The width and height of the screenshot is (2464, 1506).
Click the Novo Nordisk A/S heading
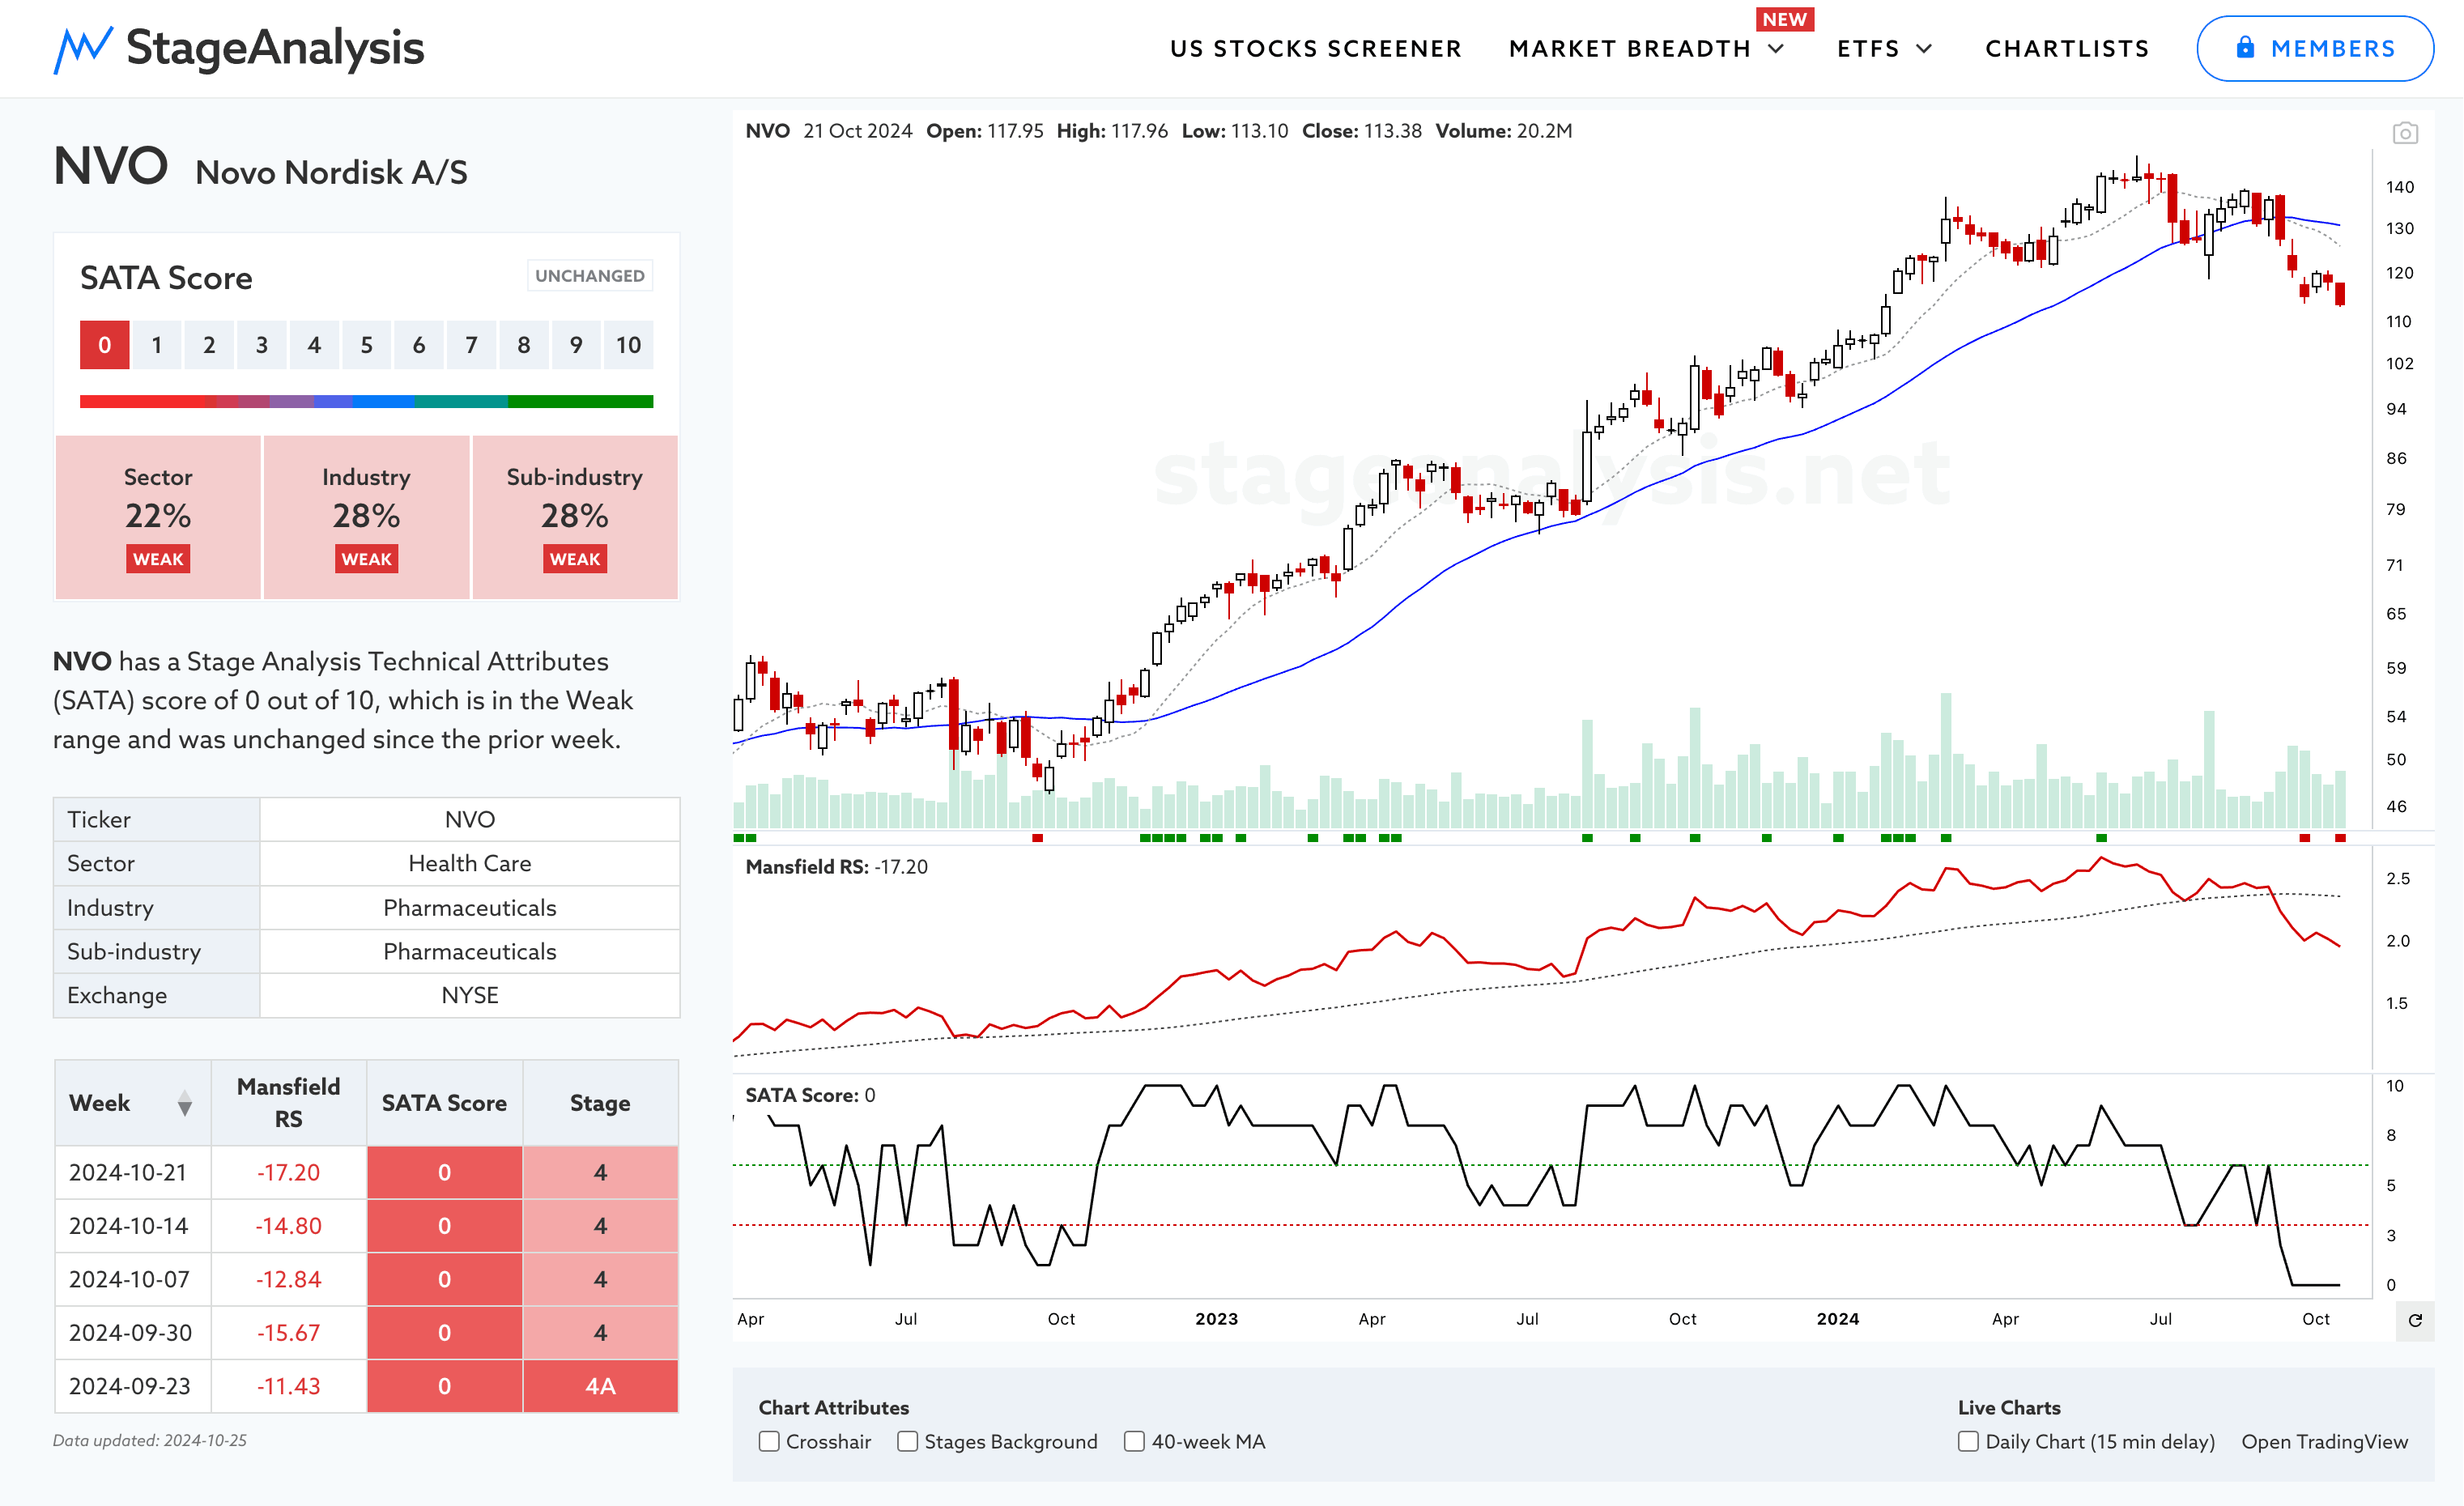tap(331, 172)
